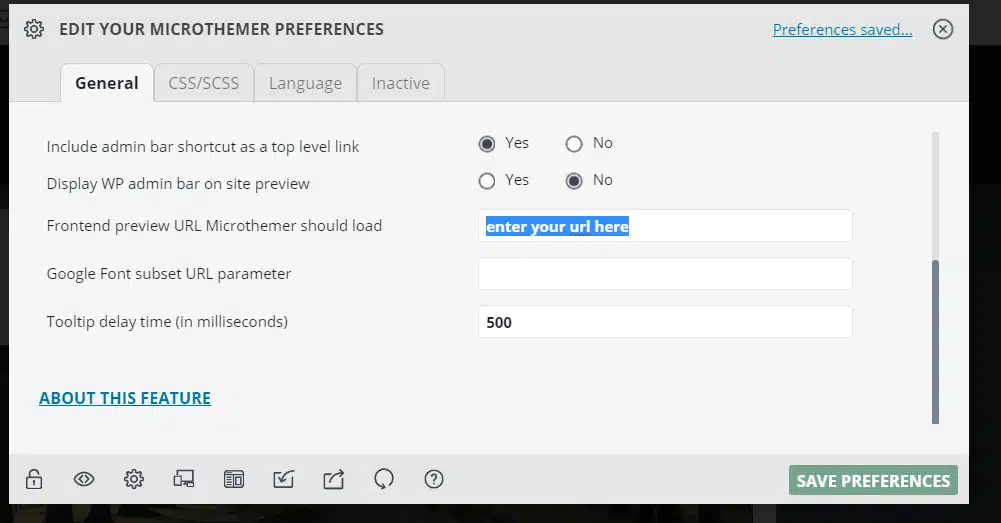Open the About This Feature link

[x=125, y=398]
